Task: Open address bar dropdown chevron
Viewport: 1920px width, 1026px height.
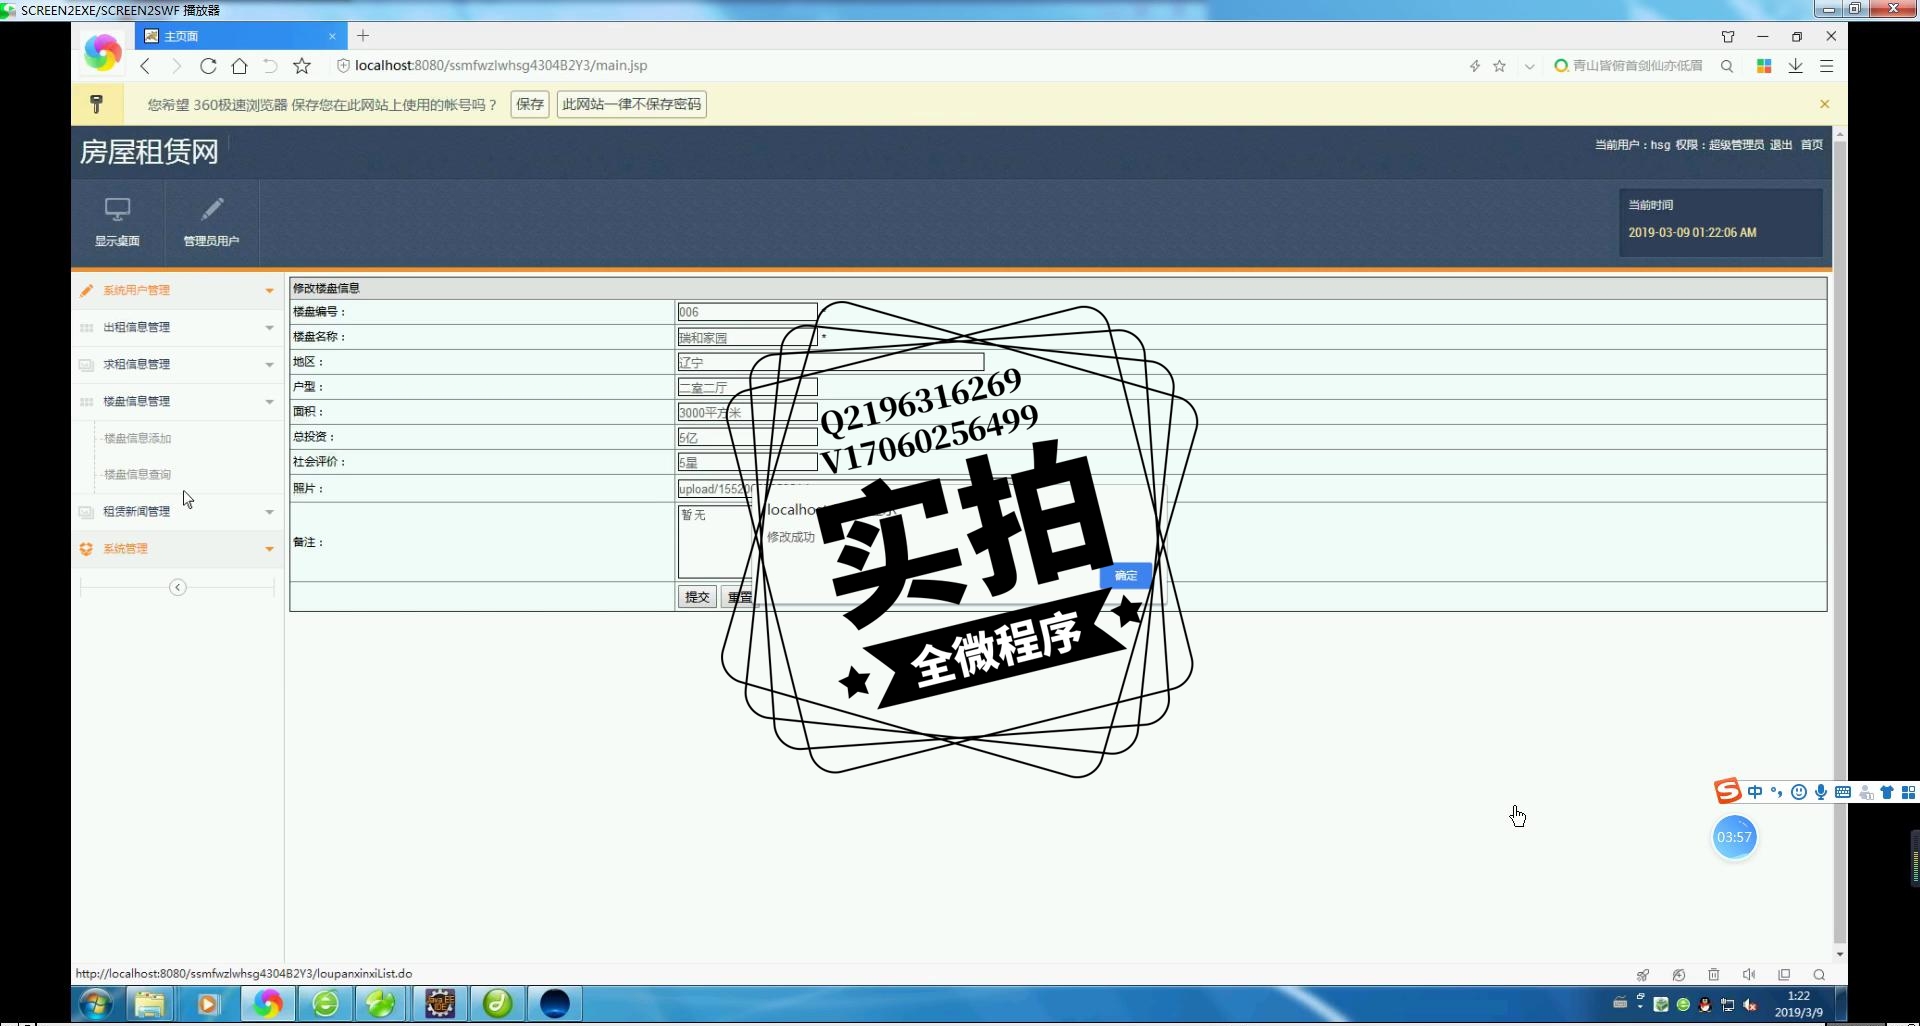Action: [x=1529, y=66]
